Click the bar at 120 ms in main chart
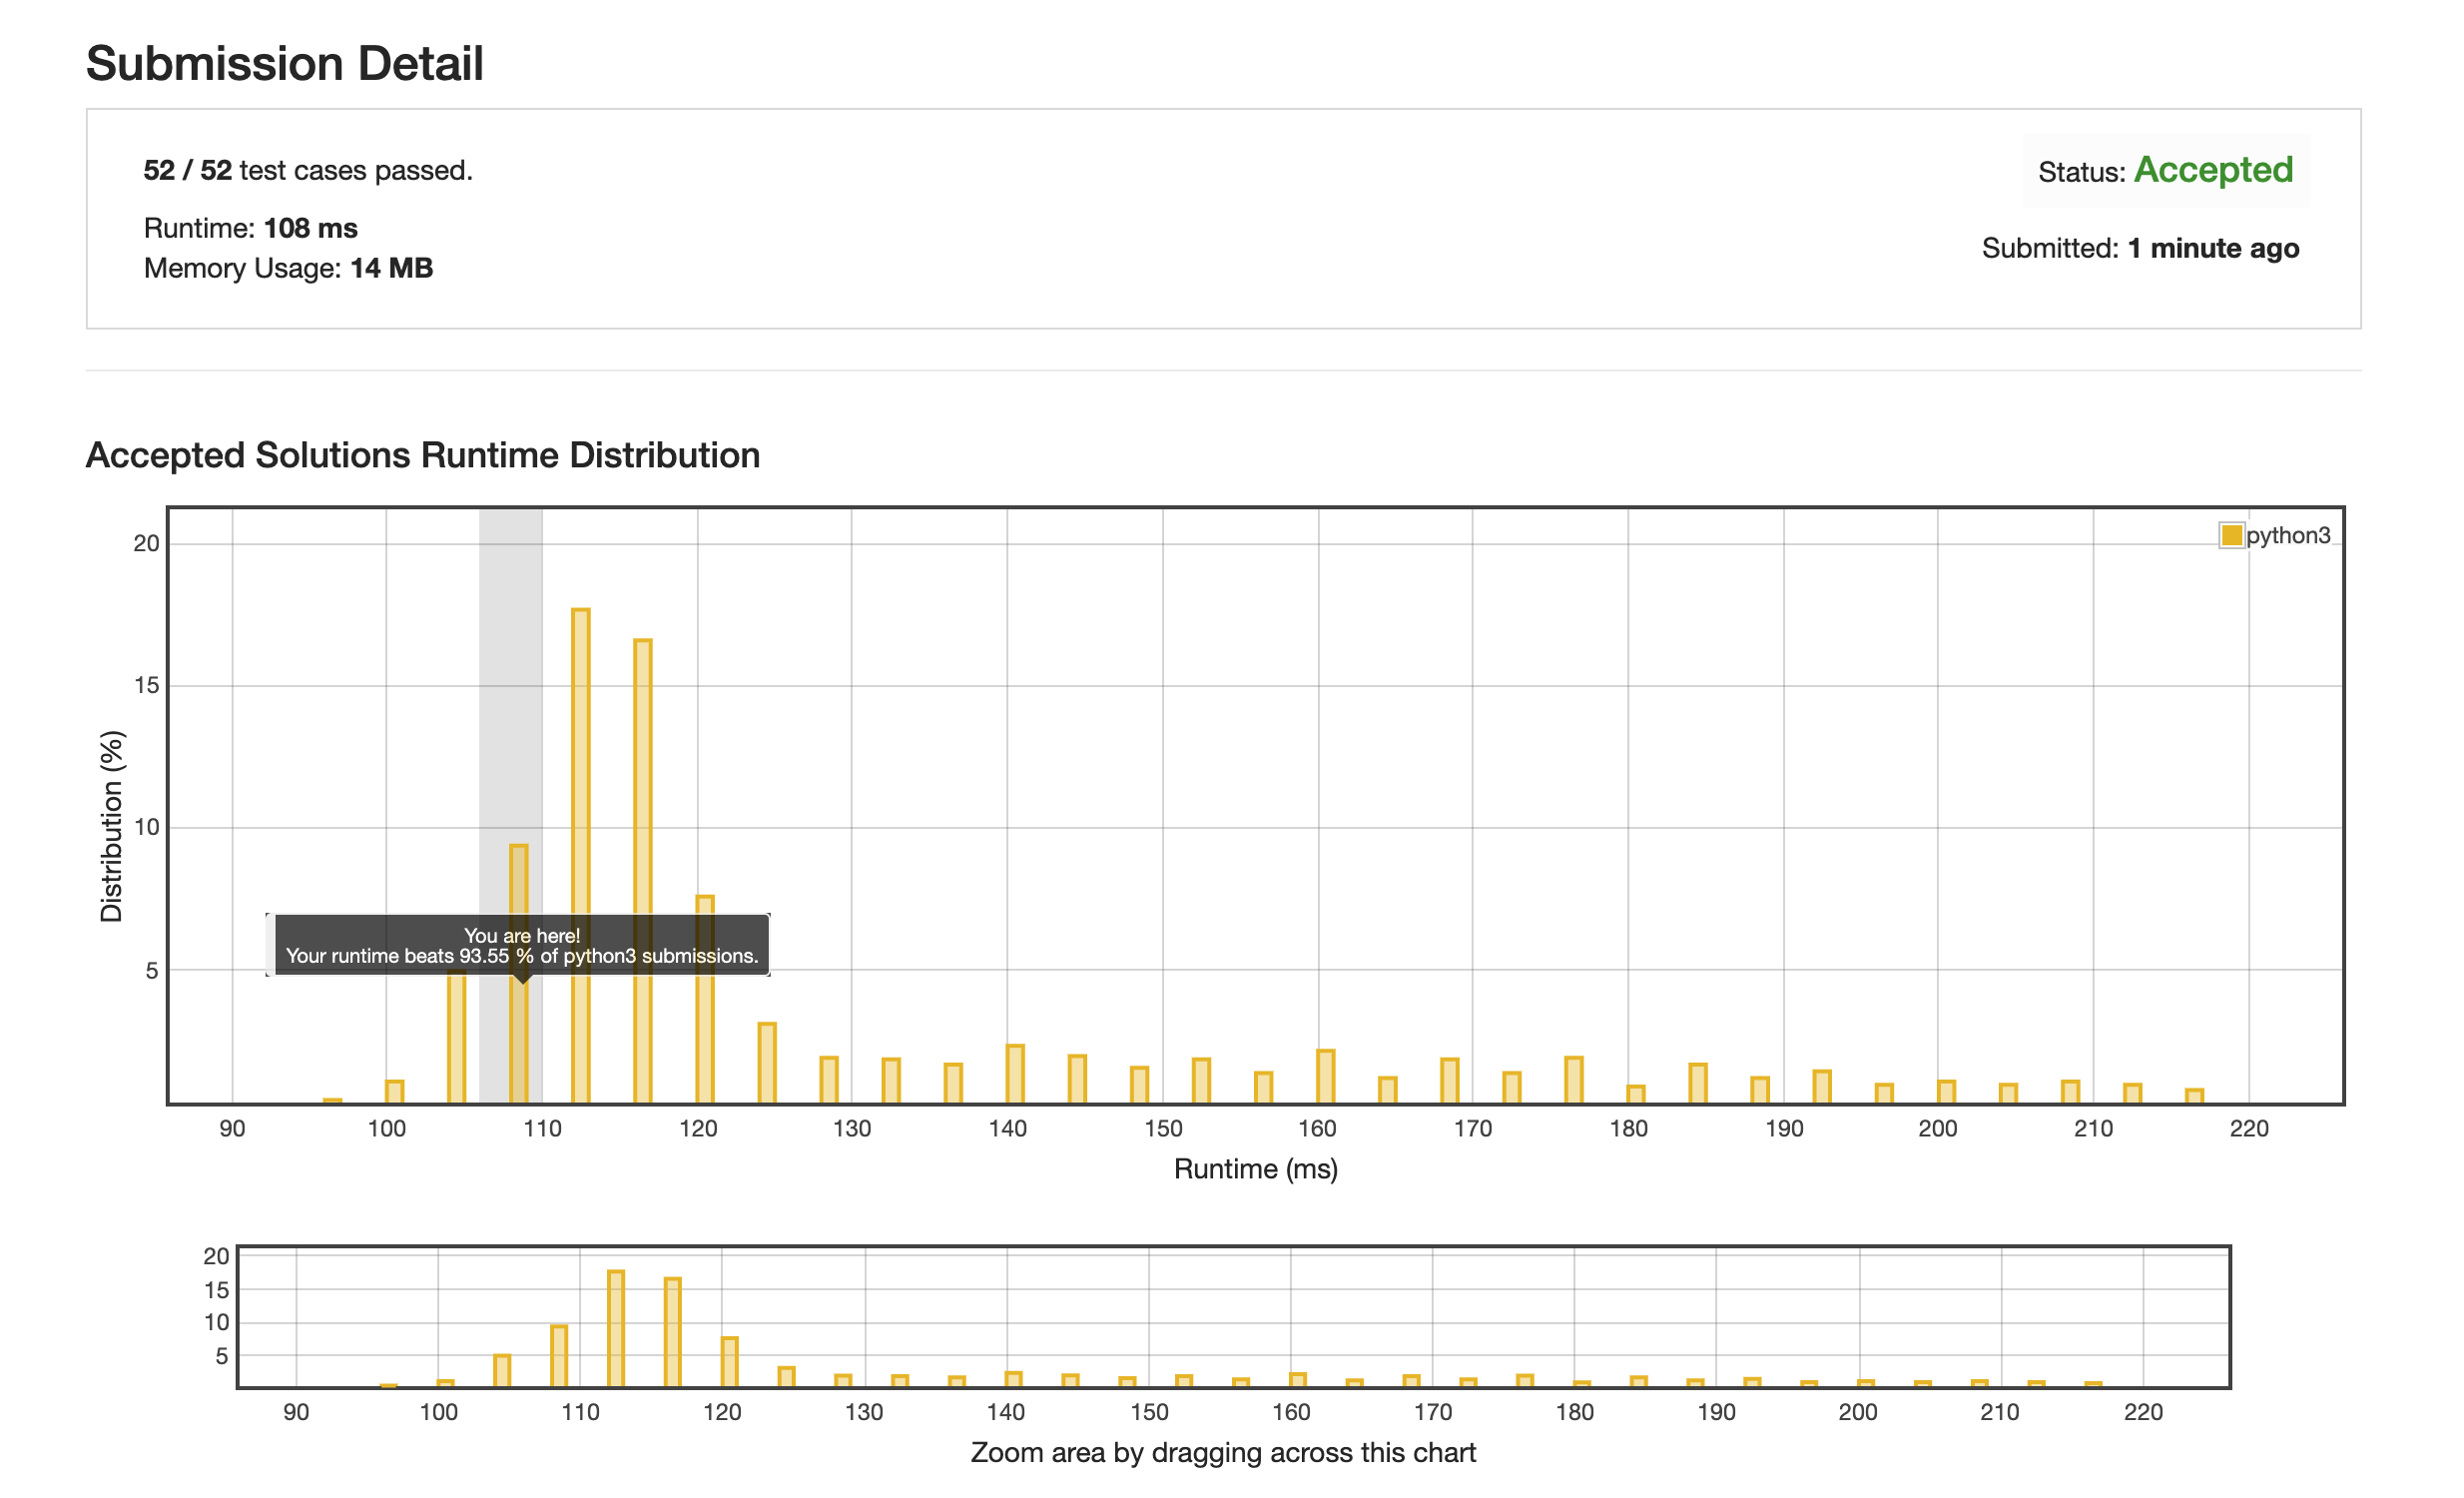Image resolution: width=2464 pixels, height=1498 pixels. point(705,1040)
